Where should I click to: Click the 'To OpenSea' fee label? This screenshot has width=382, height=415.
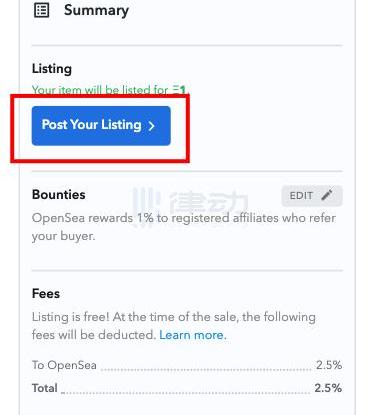[64, 365]
